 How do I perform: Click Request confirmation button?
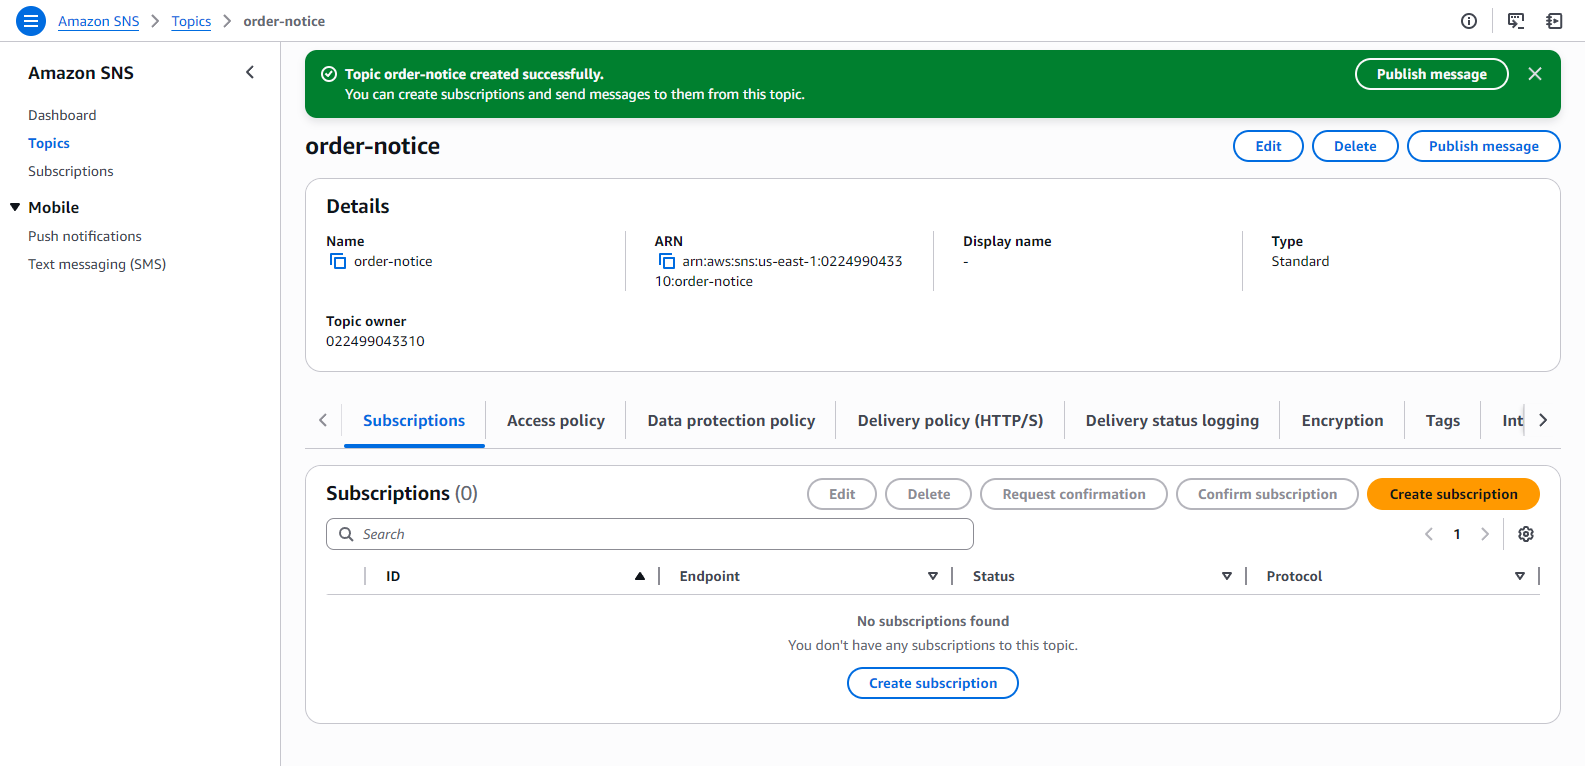[x=1074, y=494]
